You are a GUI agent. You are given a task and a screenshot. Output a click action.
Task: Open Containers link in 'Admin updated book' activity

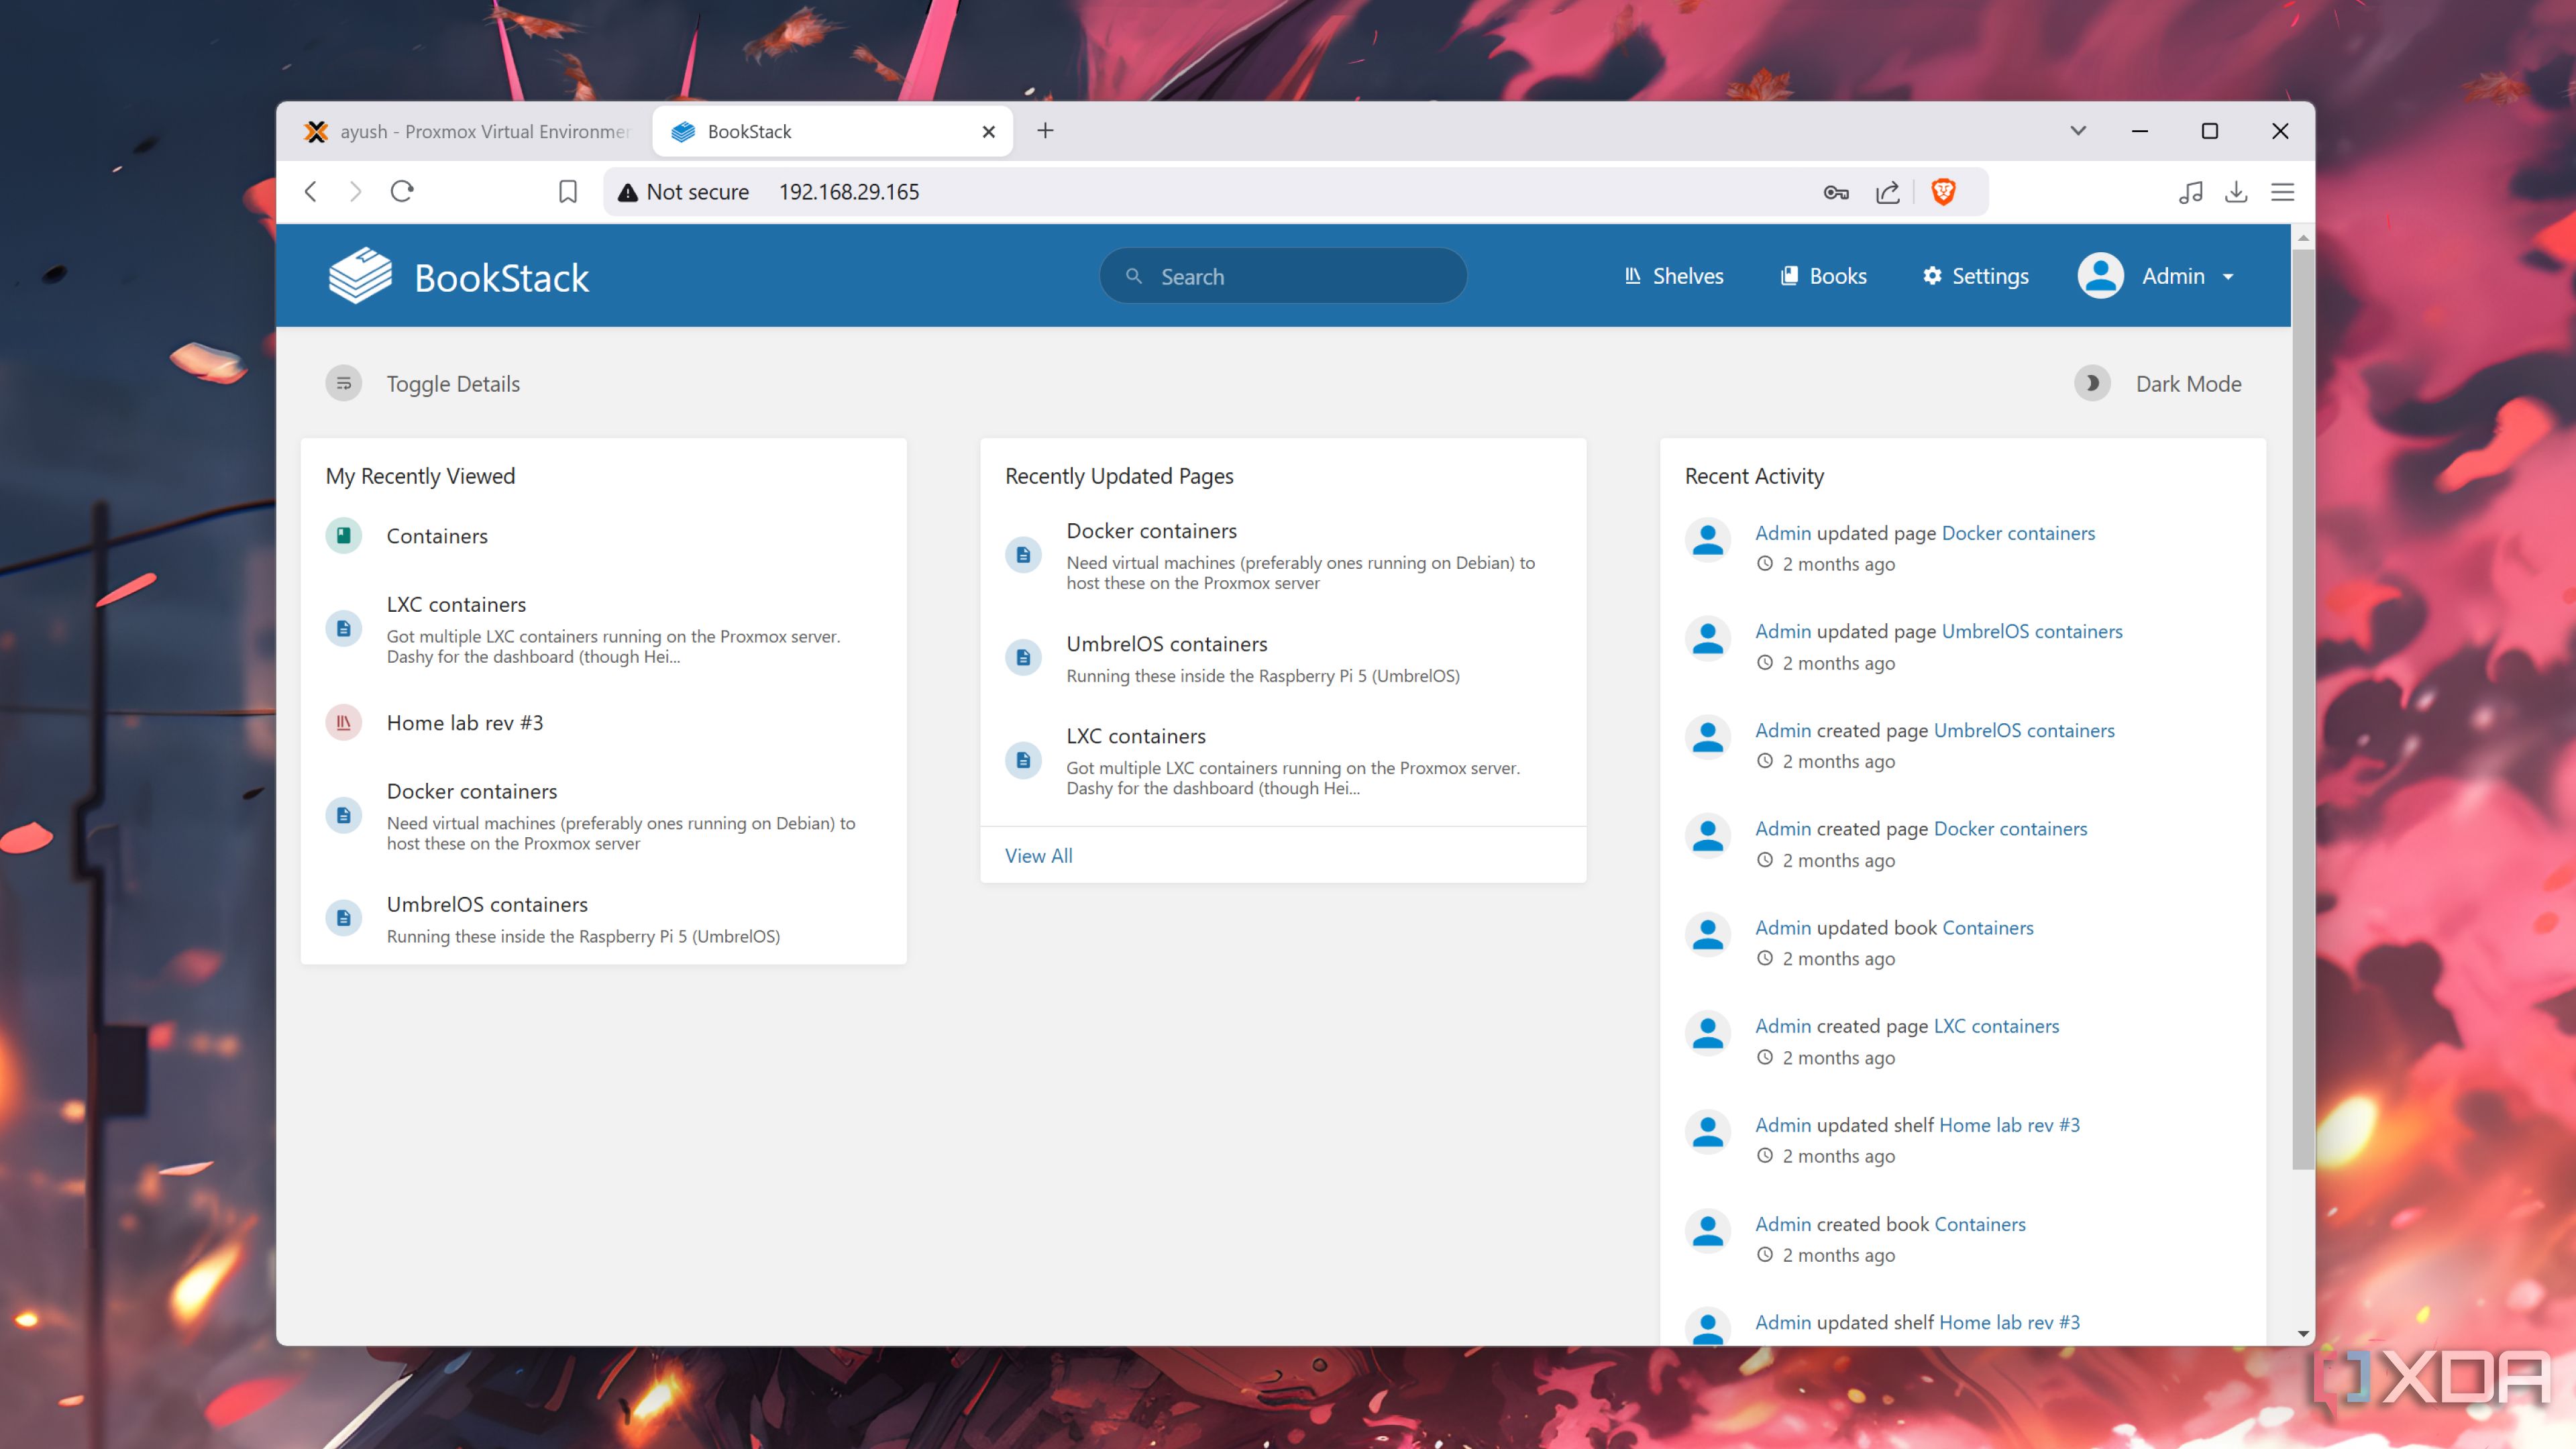1988,928
